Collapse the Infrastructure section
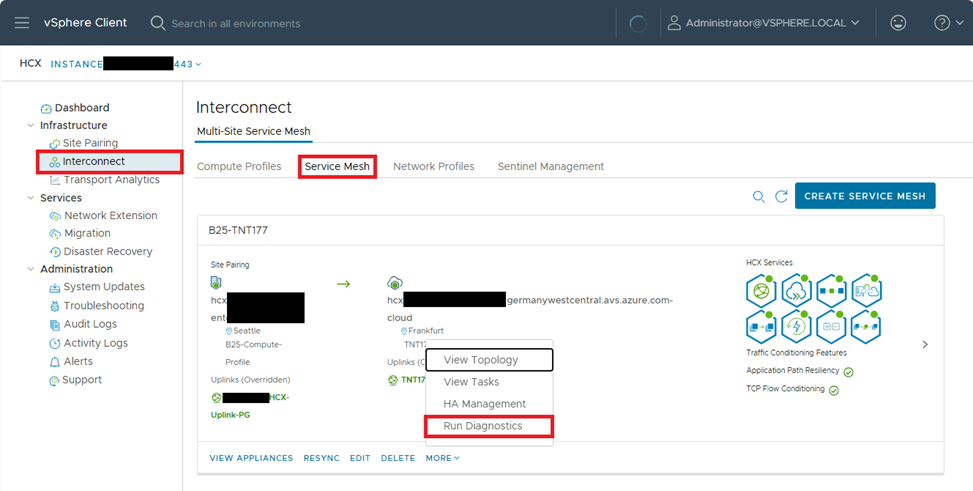Viewport: 973px width, 491px height. (x=30, y=125)
